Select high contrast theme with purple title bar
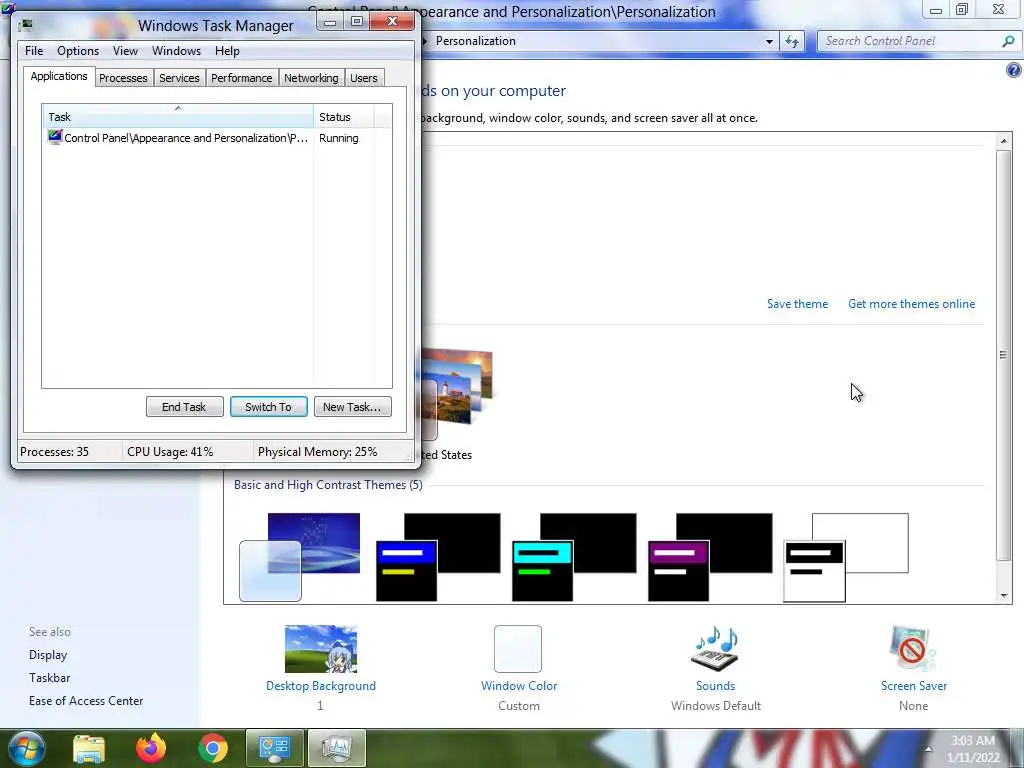 (x=710, y=557)
